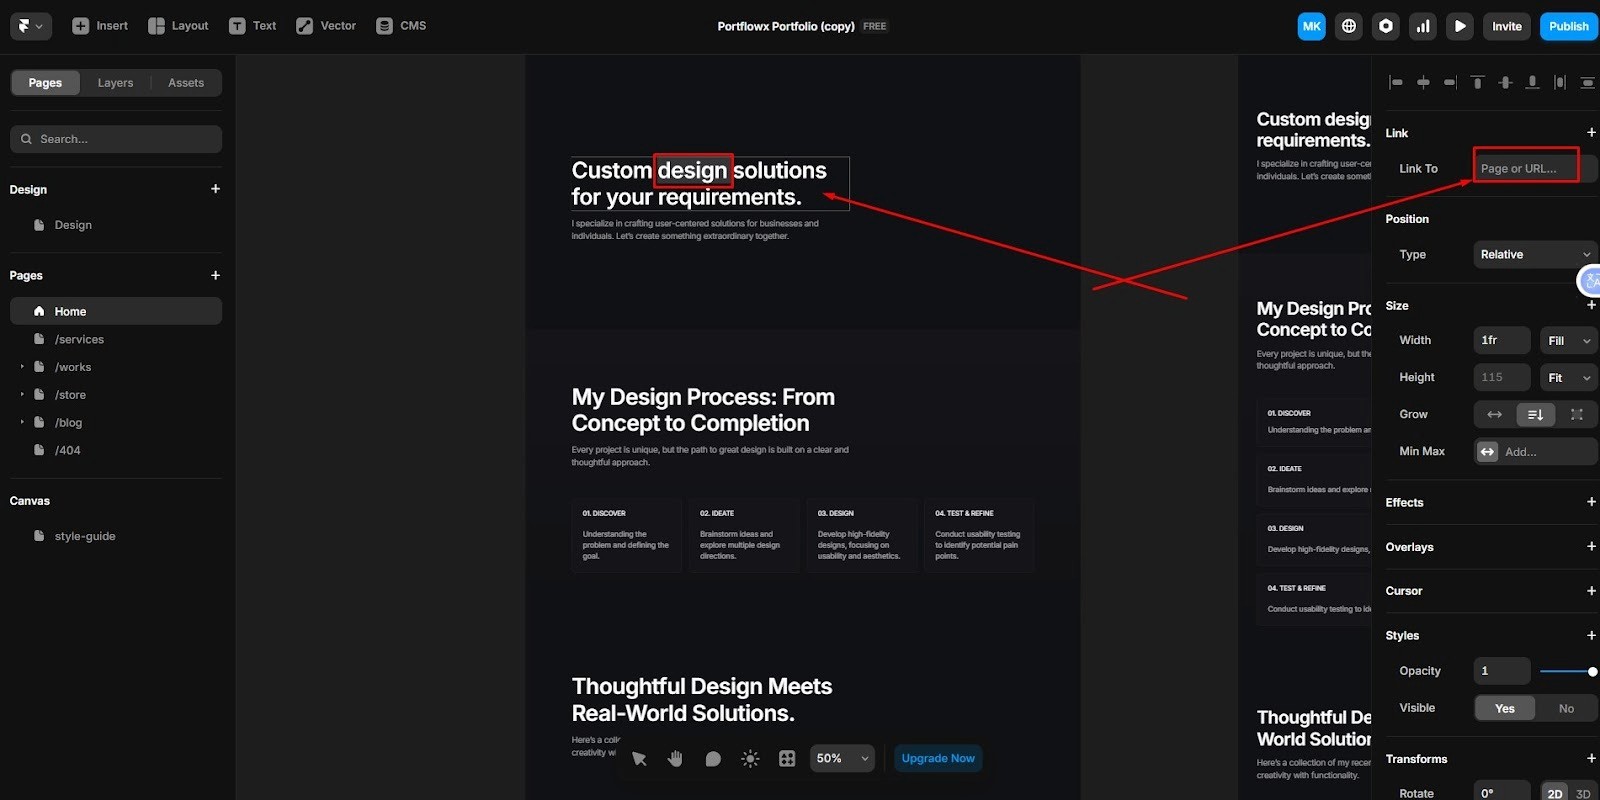Open the CMS menu
This screenshot has height=800, width=1600.
coord(401,26)
